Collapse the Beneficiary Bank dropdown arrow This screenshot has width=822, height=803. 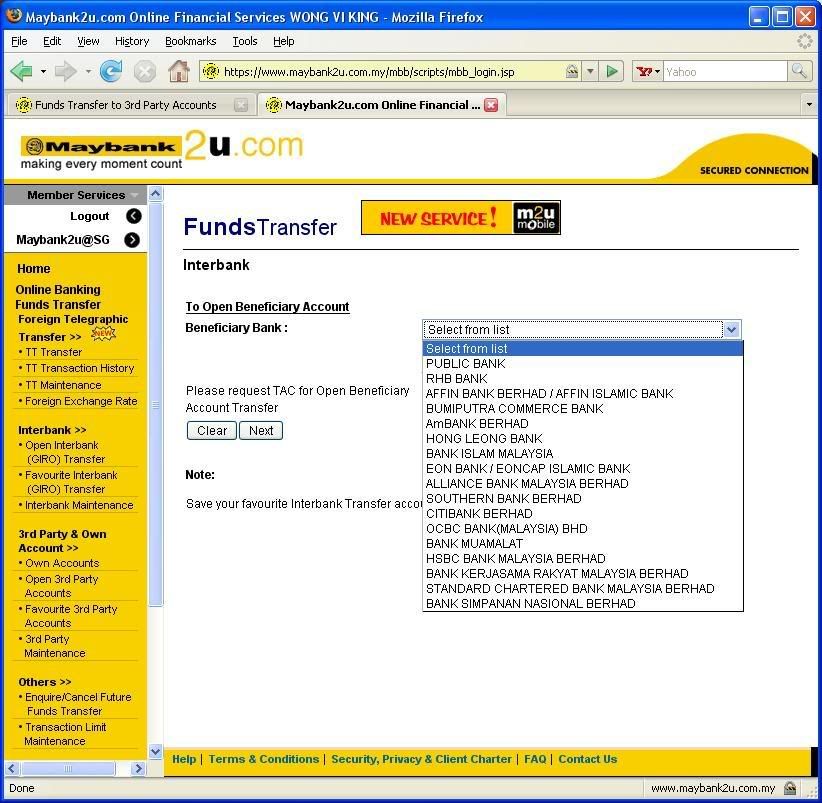pyautogui.click(x=731, y=330)
